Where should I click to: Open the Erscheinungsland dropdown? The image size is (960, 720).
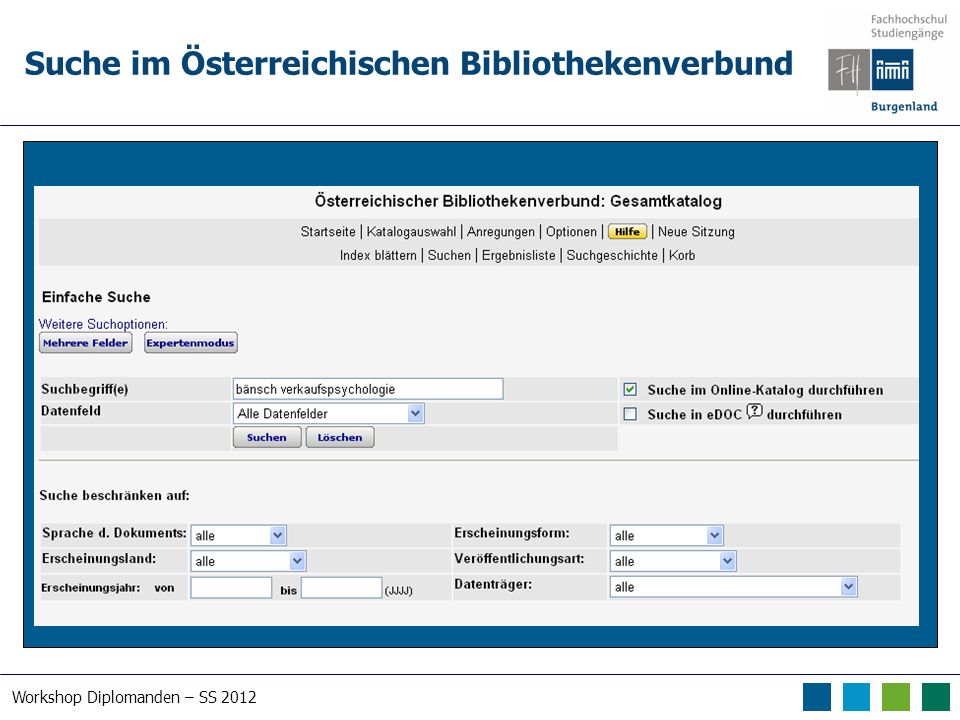248,561
